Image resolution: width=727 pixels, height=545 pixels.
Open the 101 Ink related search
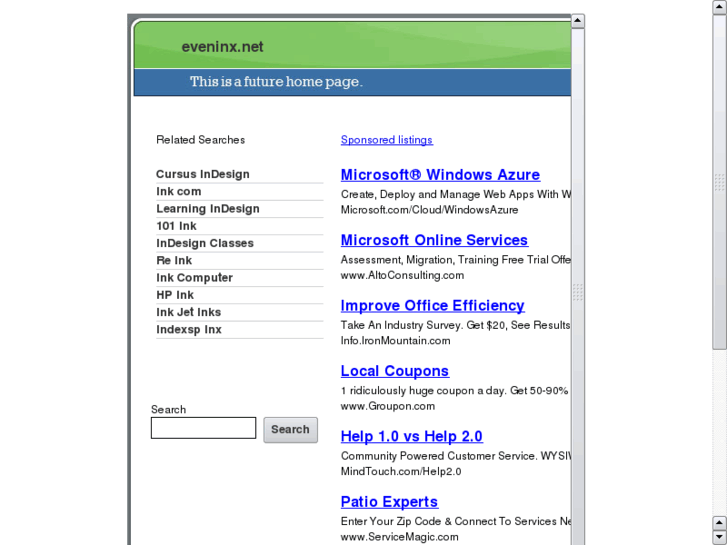click(176, 226)
